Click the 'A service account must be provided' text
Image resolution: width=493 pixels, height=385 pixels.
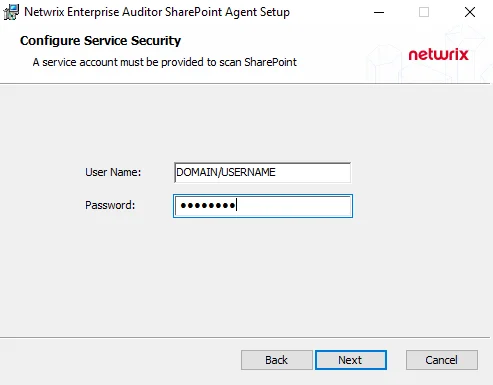165,62
